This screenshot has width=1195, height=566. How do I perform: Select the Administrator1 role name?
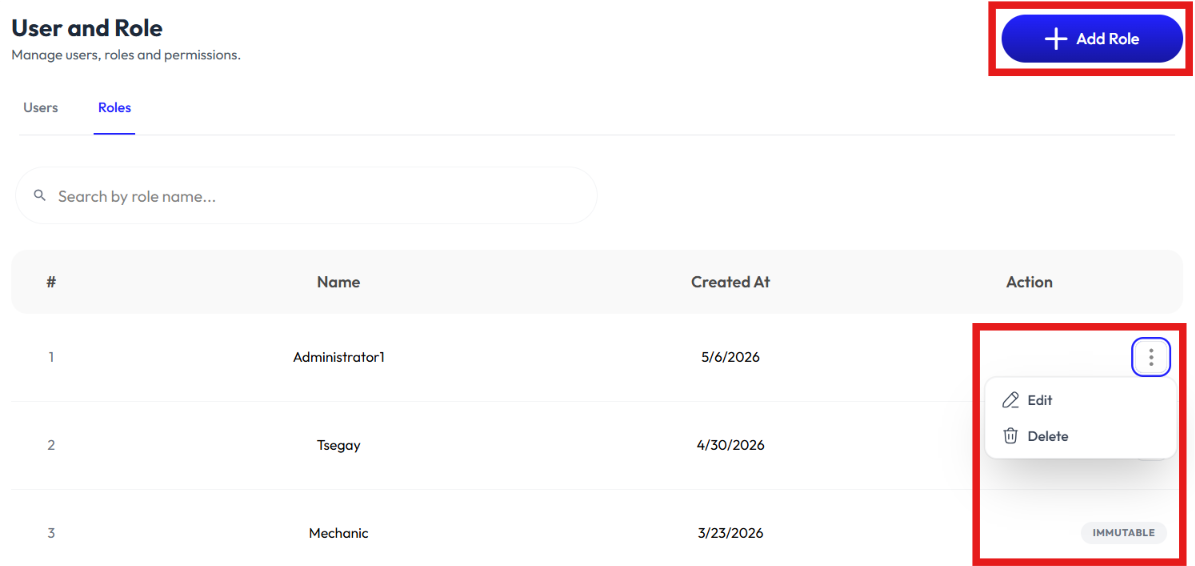tap(338, 357)
